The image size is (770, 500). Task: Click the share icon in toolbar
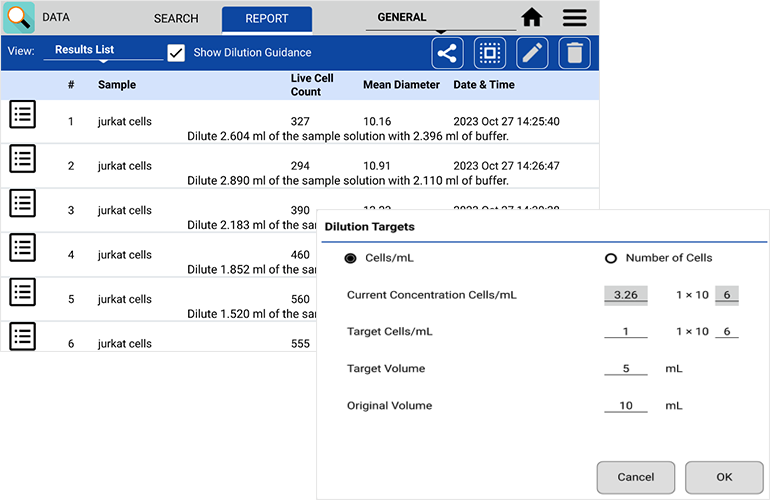[x=447, y=53]
